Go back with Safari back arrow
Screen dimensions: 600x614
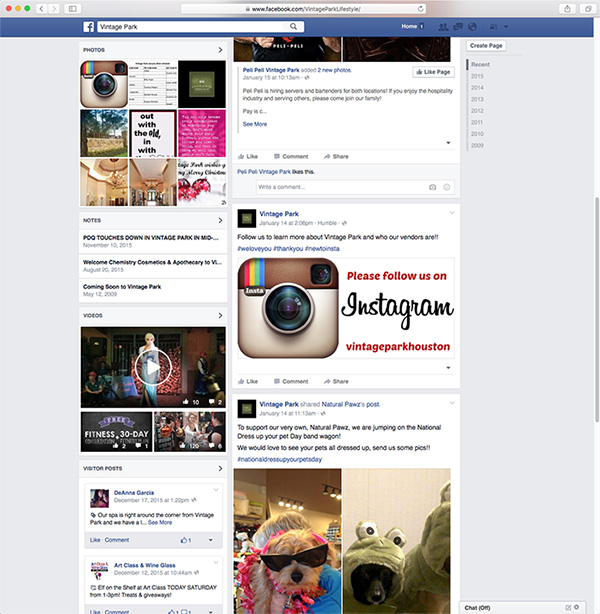42,9
